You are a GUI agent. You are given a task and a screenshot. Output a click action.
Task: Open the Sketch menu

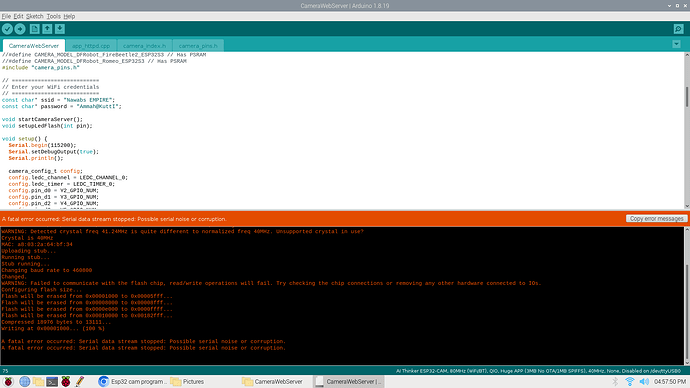coord(35,16)
